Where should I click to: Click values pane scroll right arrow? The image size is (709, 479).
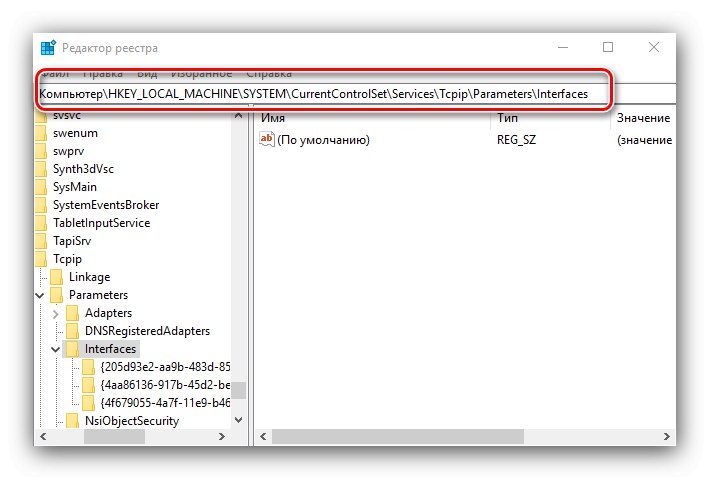(x=666, y=436)
